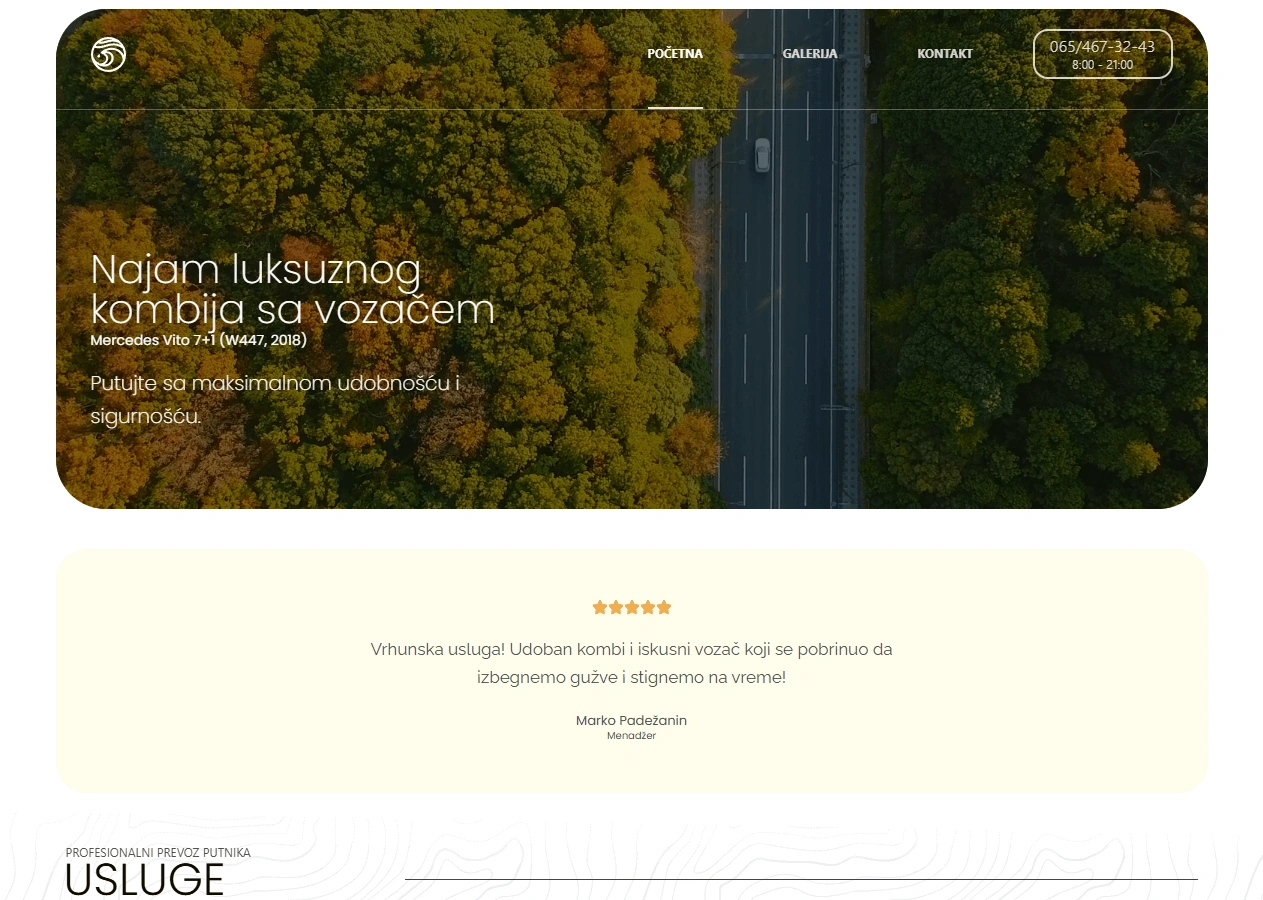Click the white car on the road
Screen dimensions: 1263x900
762,155
